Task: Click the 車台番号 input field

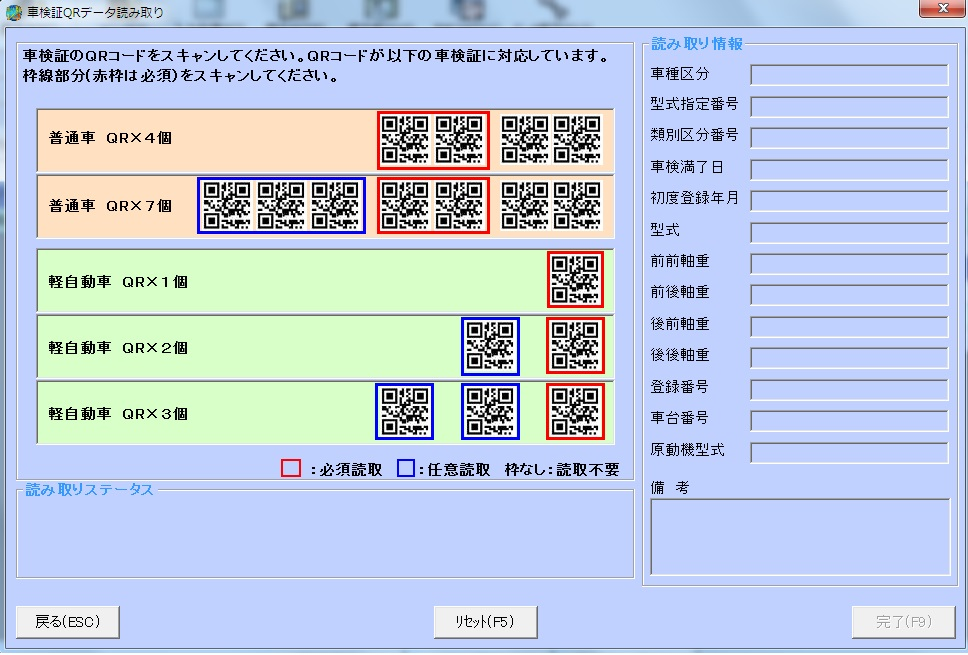Action: coord(849,420)
